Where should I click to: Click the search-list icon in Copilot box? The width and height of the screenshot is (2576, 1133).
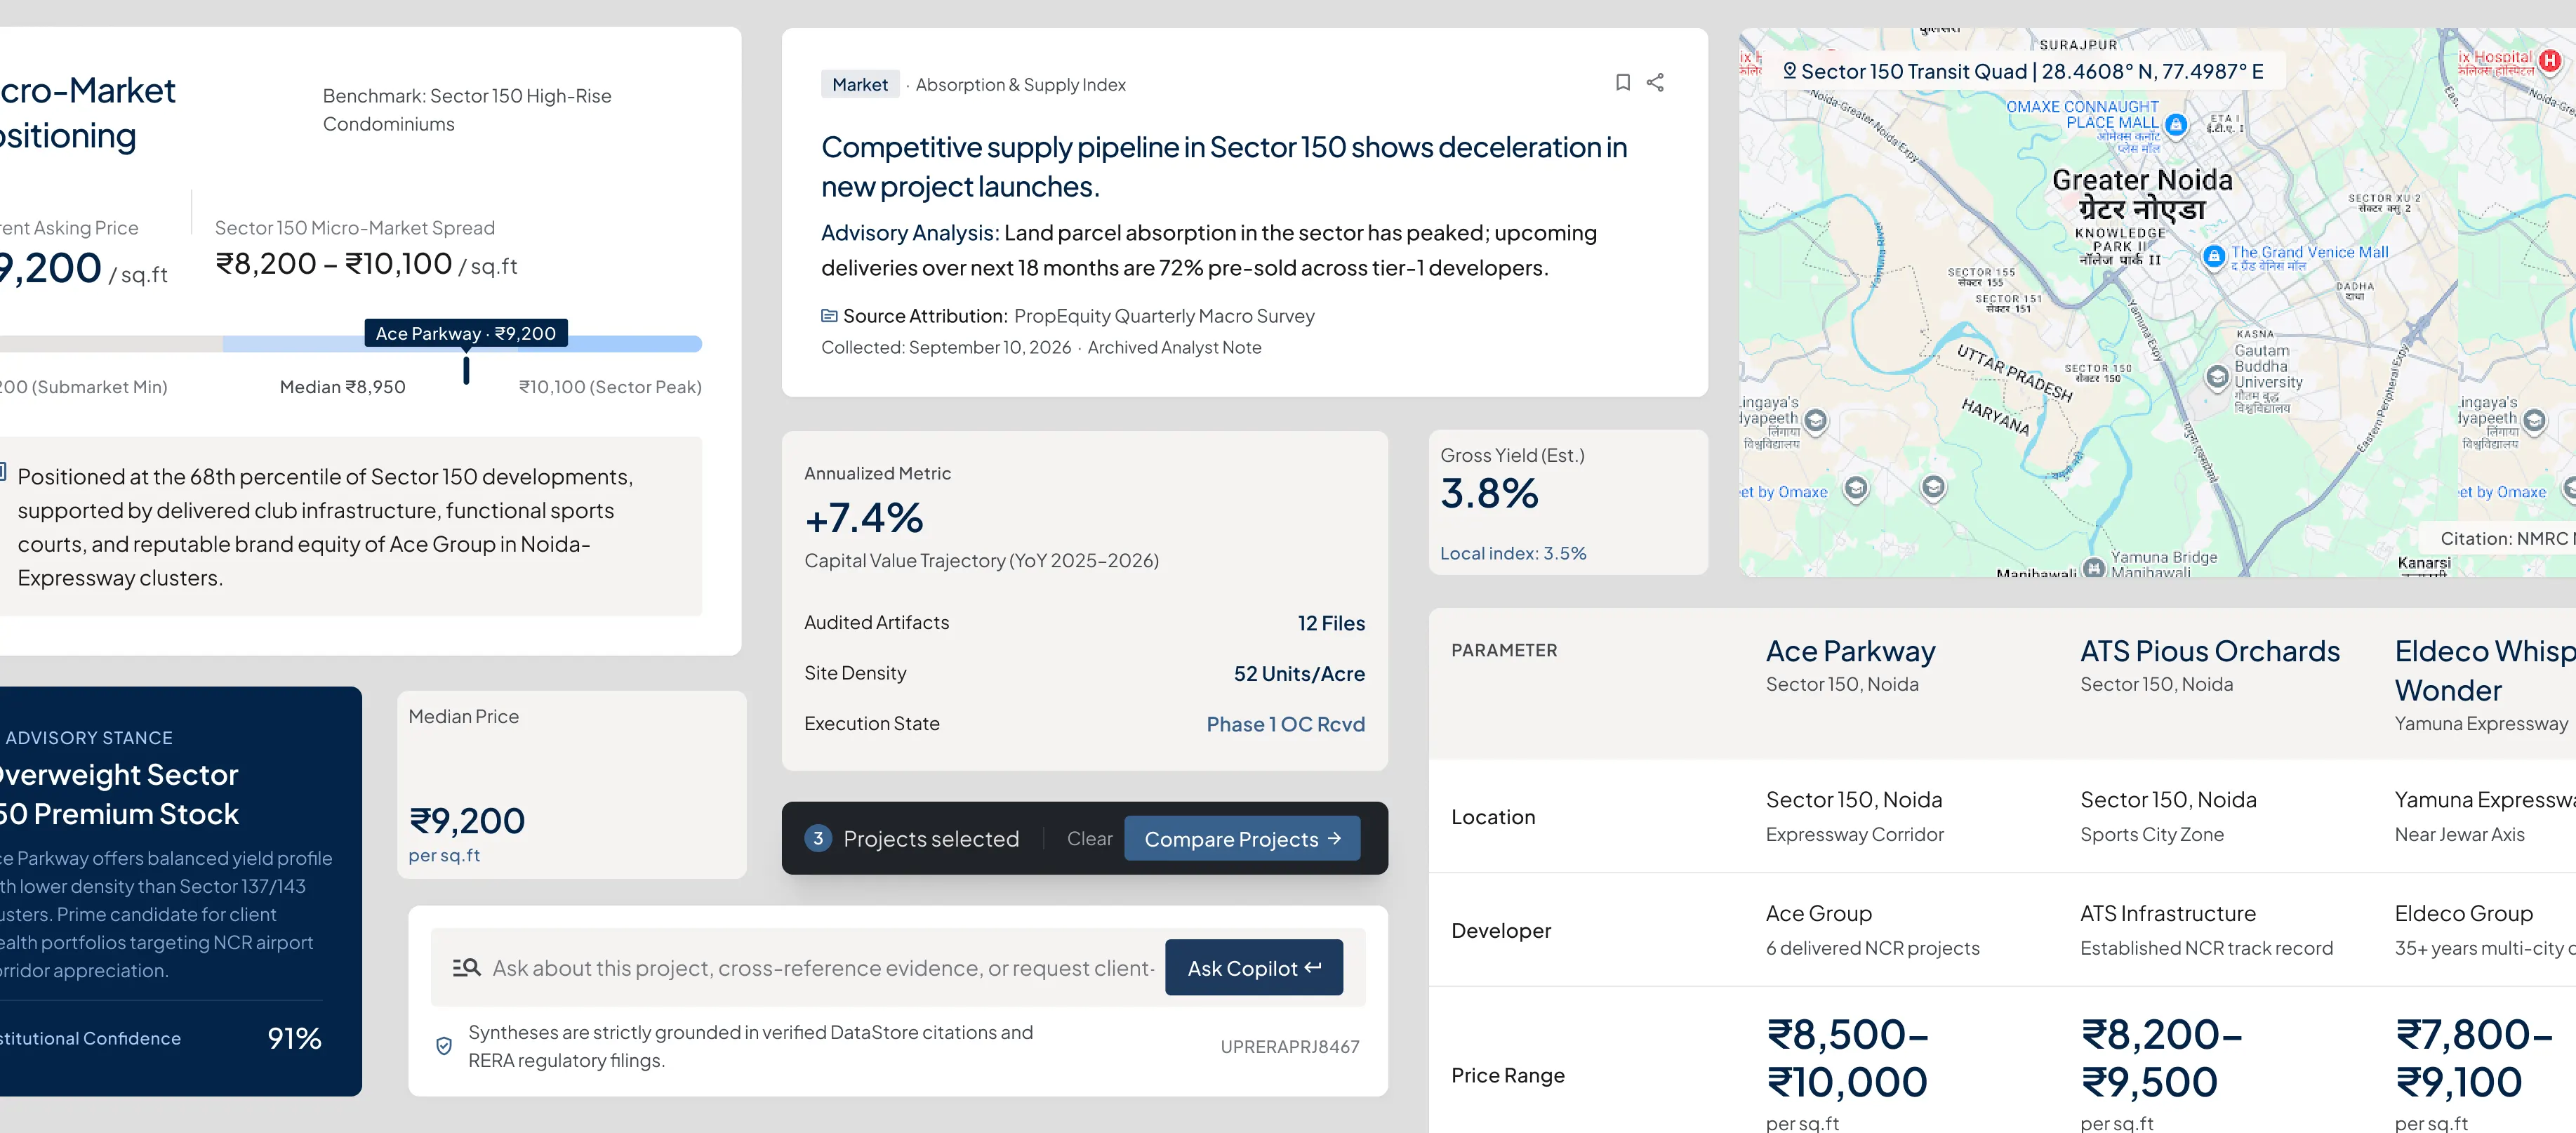466,967
